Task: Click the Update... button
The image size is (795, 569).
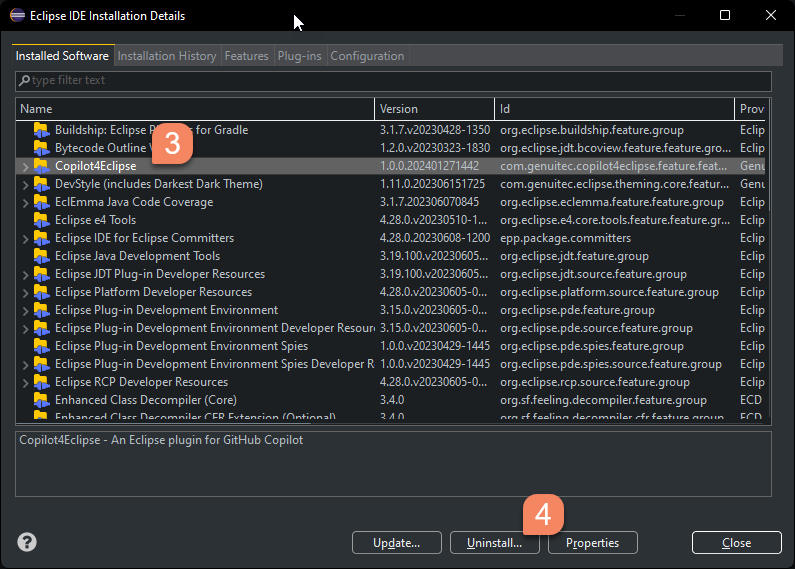Action: point(396,543)
